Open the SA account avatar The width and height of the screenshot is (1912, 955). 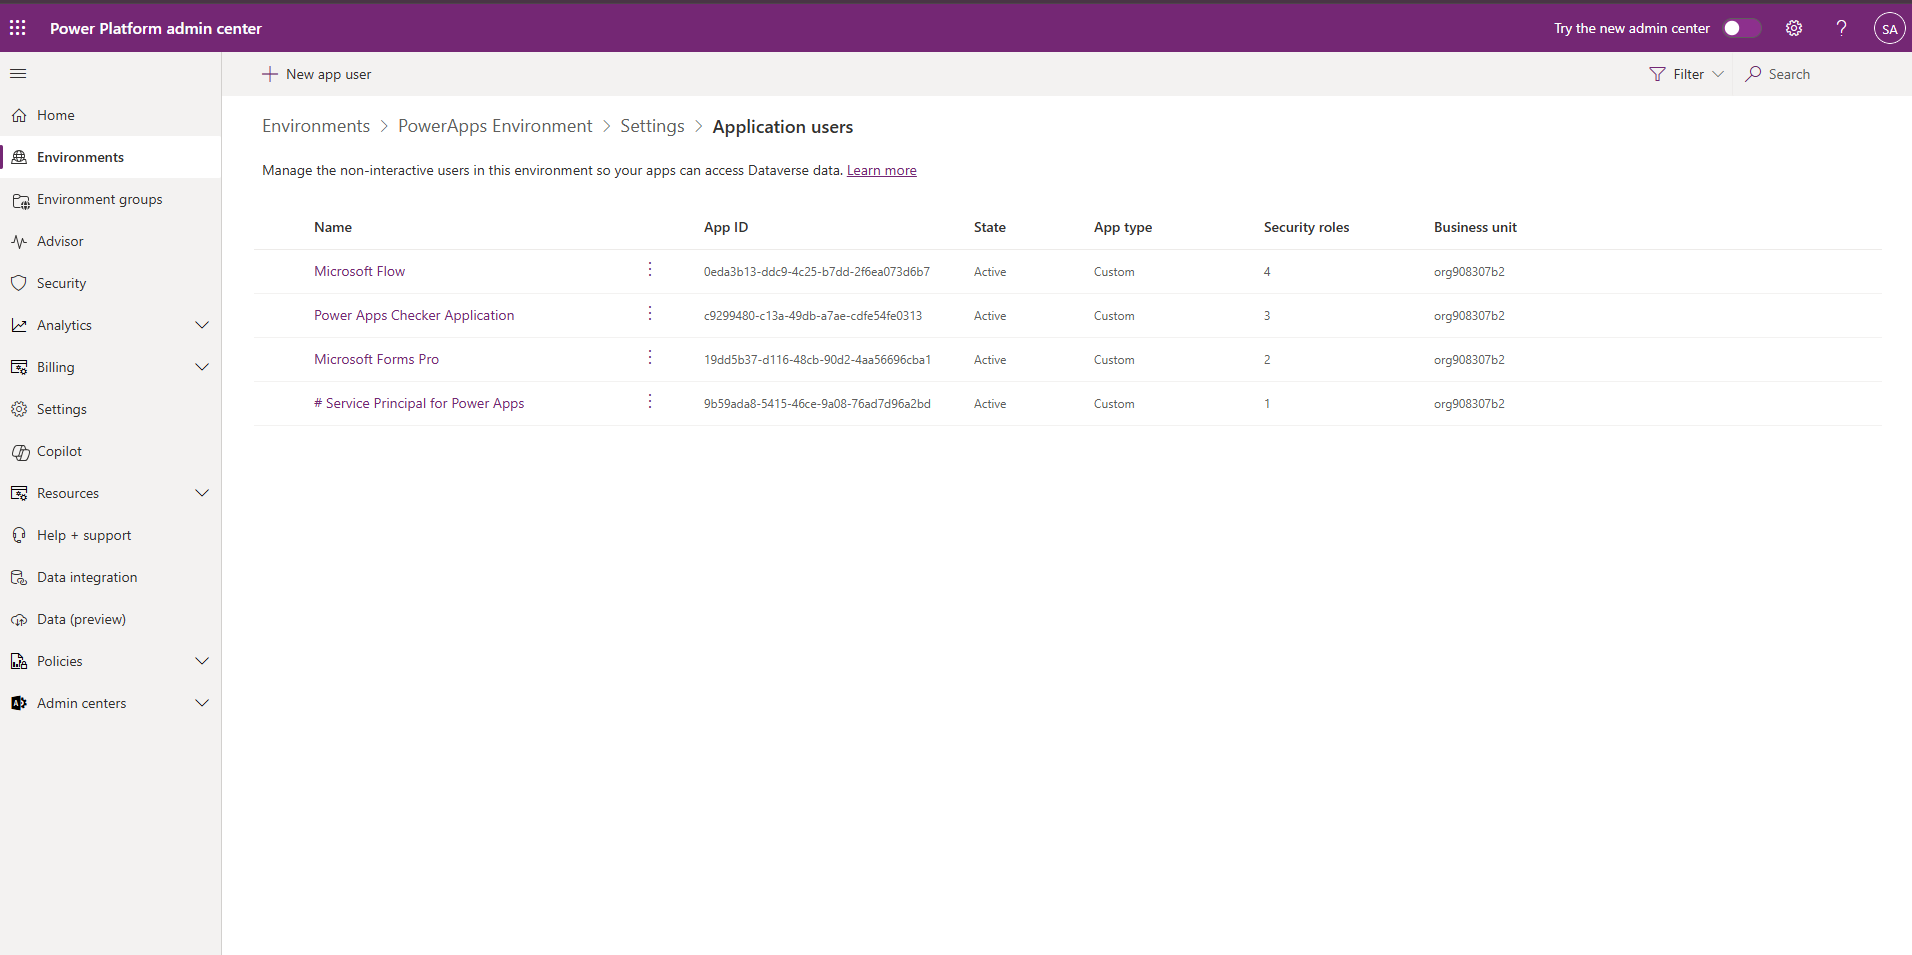click(1889, 28)
